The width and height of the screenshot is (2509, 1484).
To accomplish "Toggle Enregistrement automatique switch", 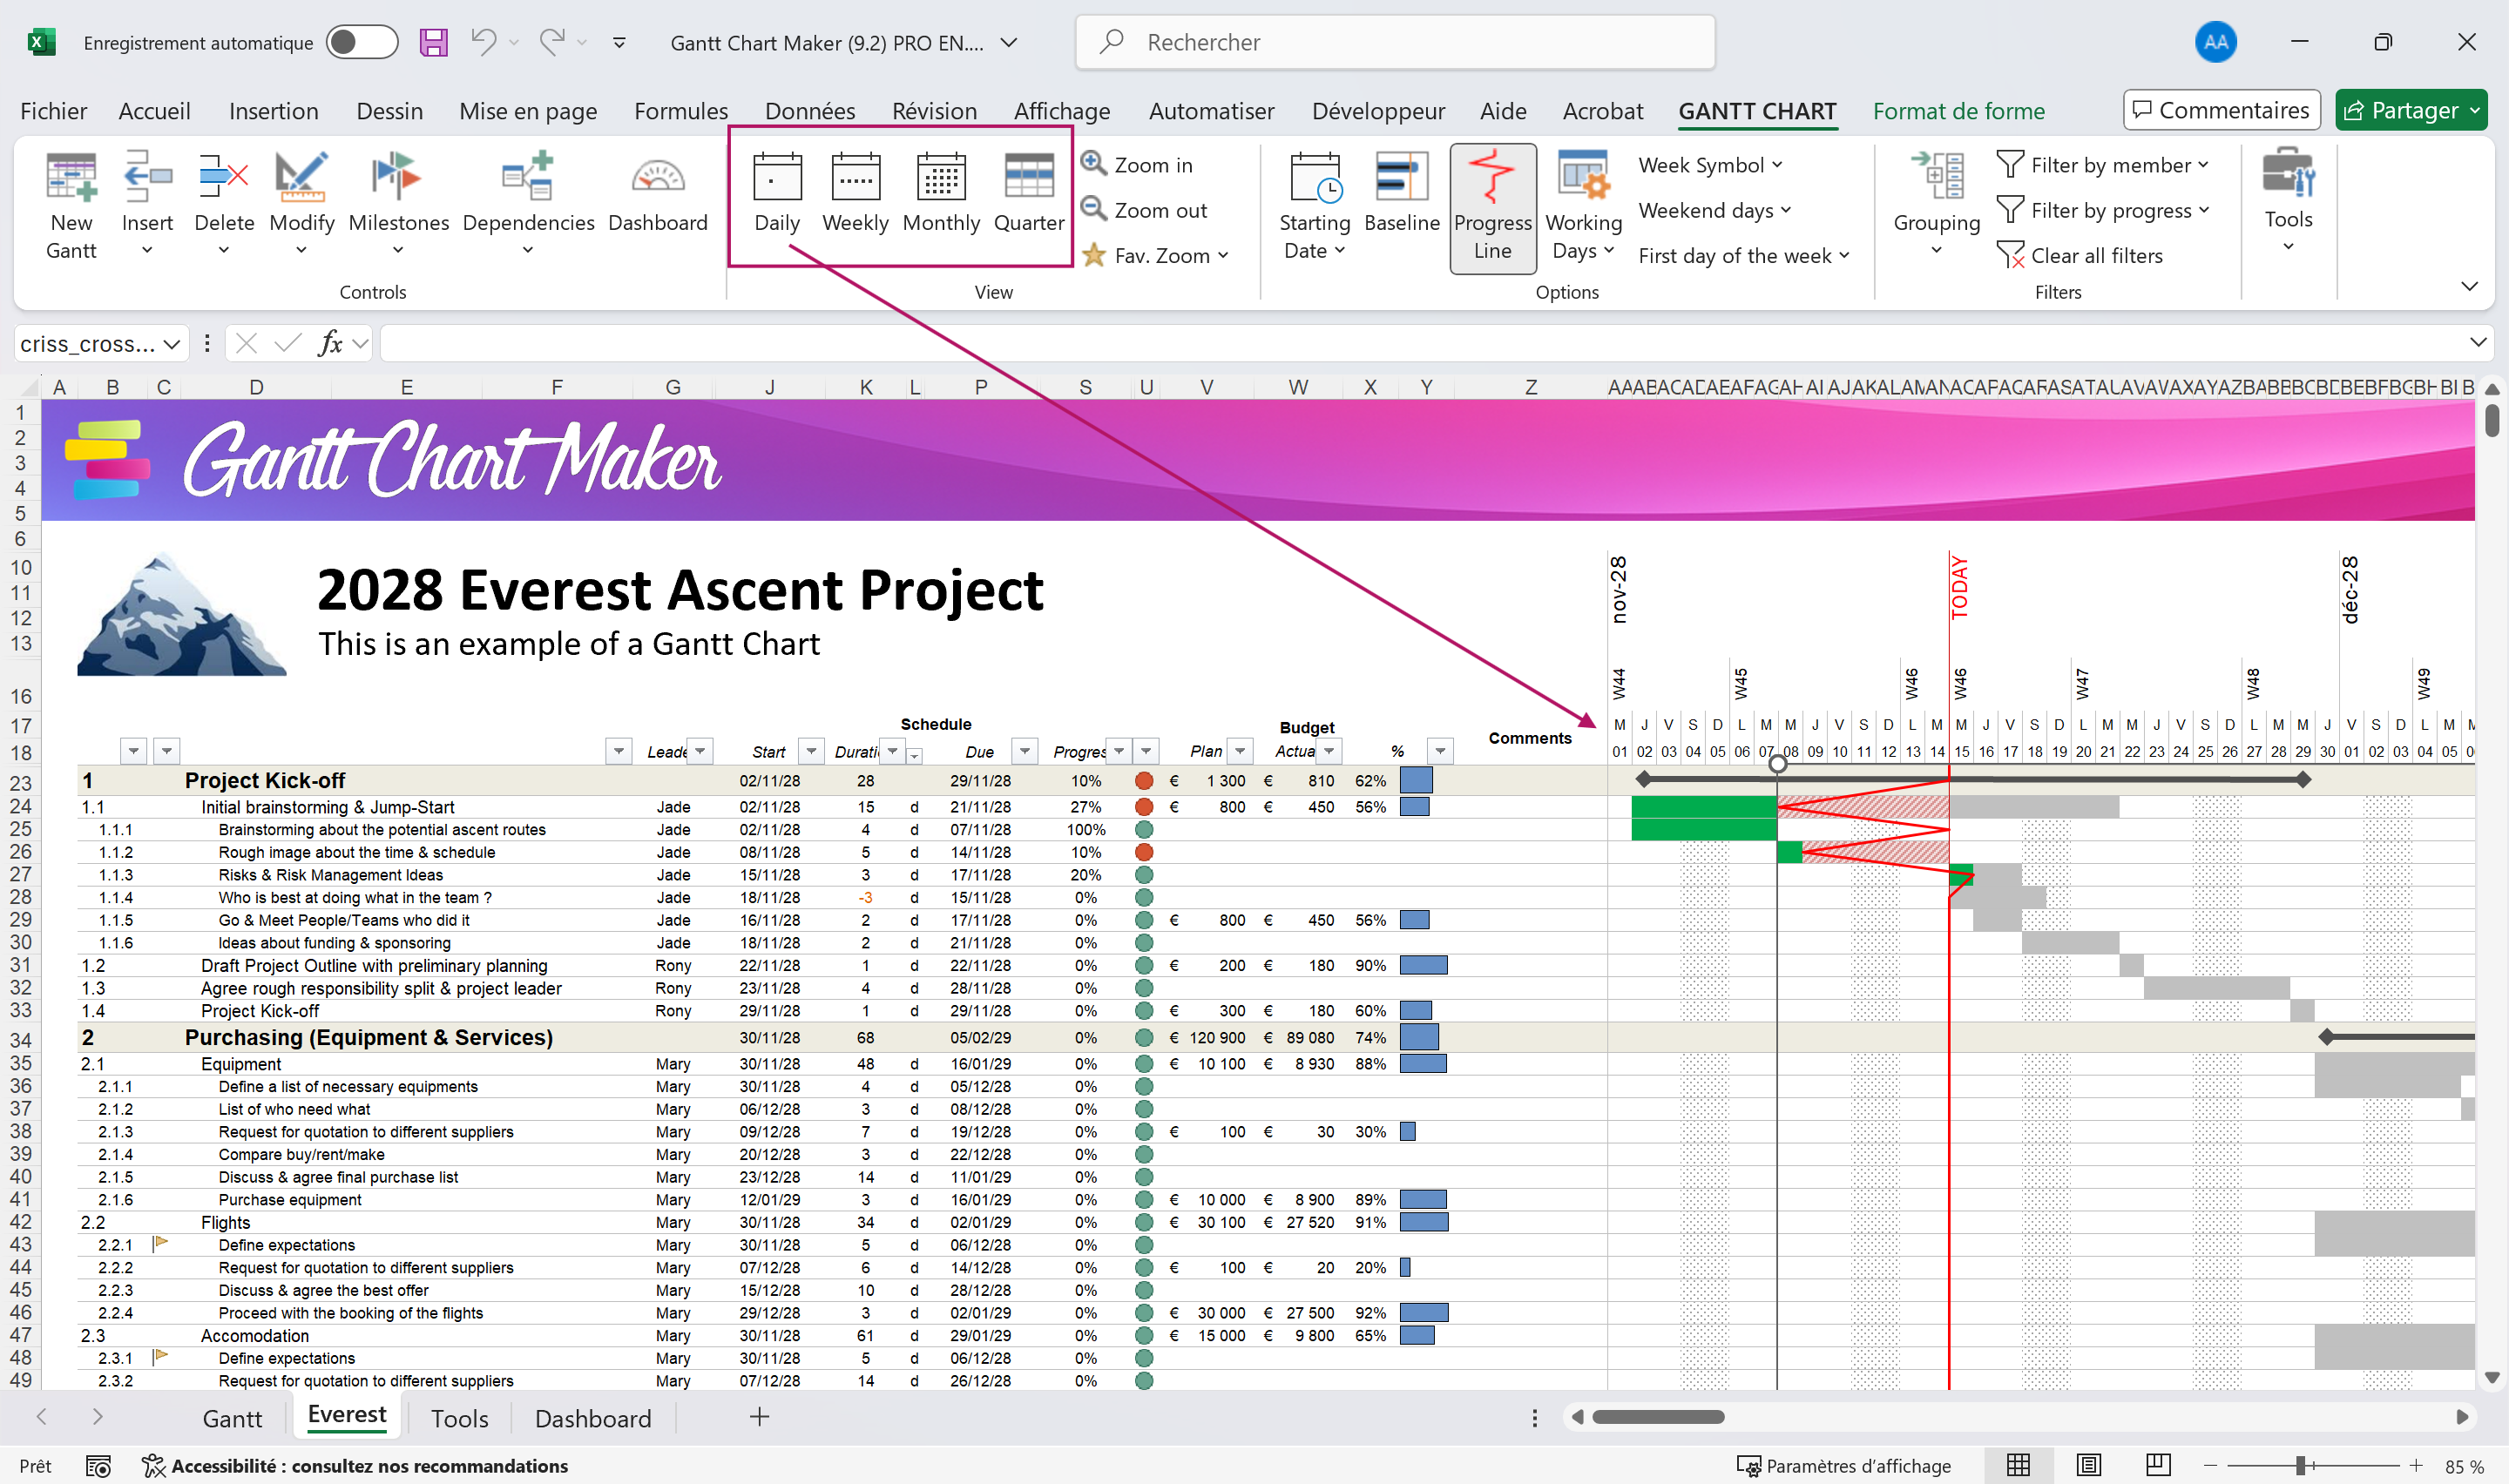I will (362, 43).
